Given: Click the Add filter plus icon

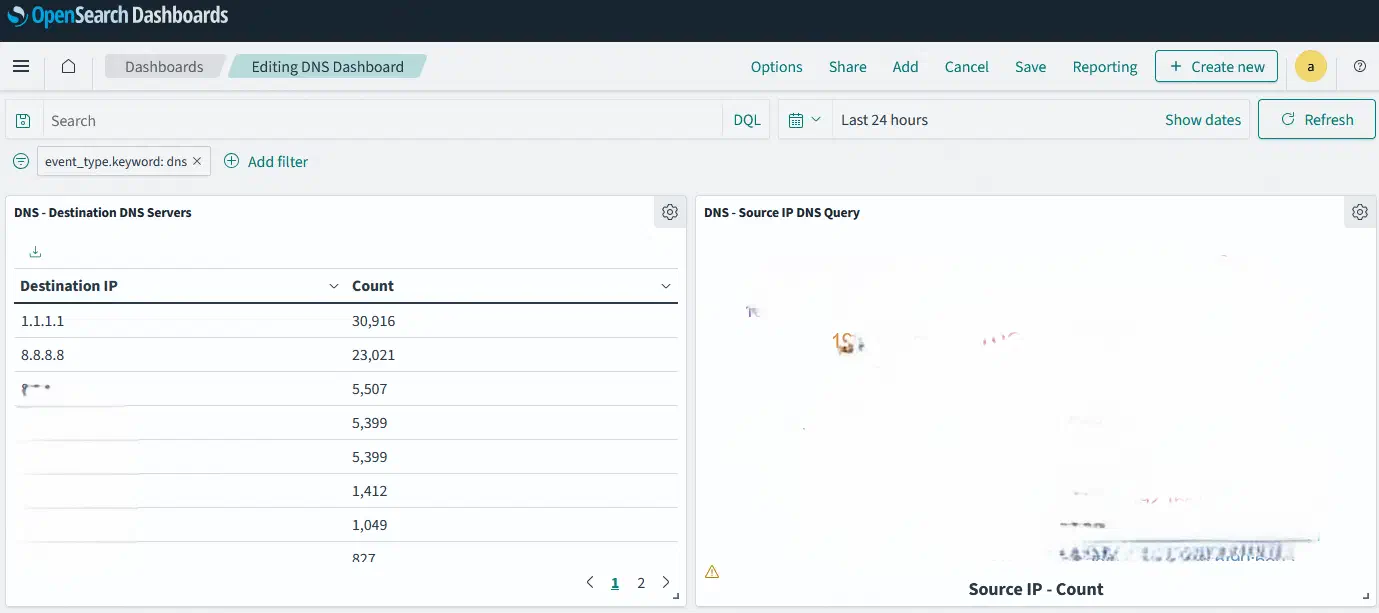Looking at the screenshot, I should [x=232, y=161].
